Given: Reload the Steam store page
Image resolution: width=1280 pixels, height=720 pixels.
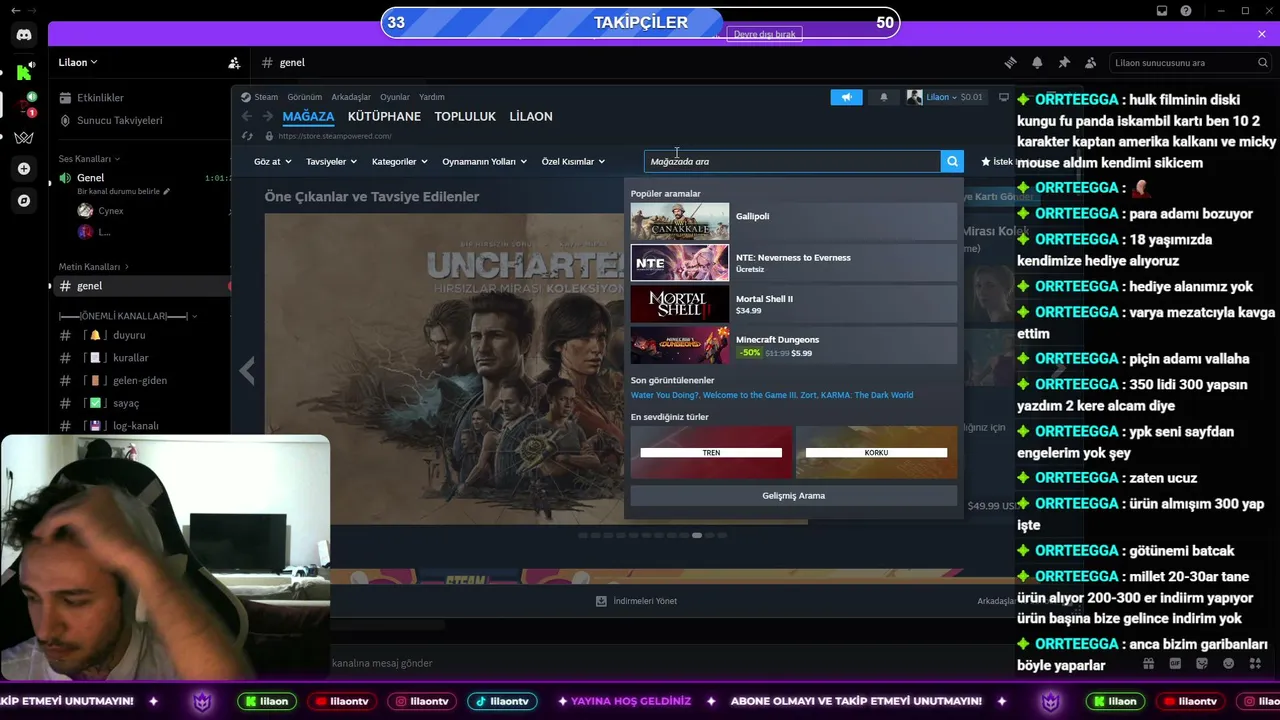Looking at the screenshot, I should tap(247, 136).
